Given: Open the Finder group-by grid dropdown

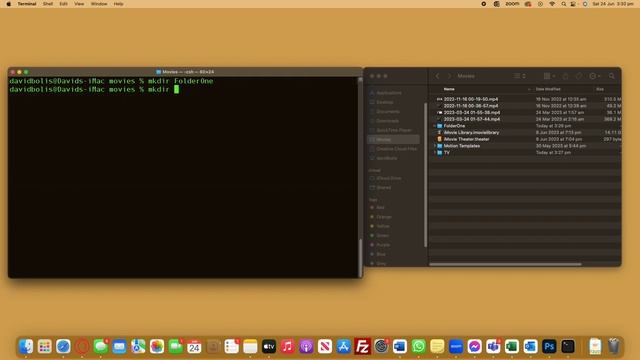Looking at the screenshot, I should tap(549, 76).
